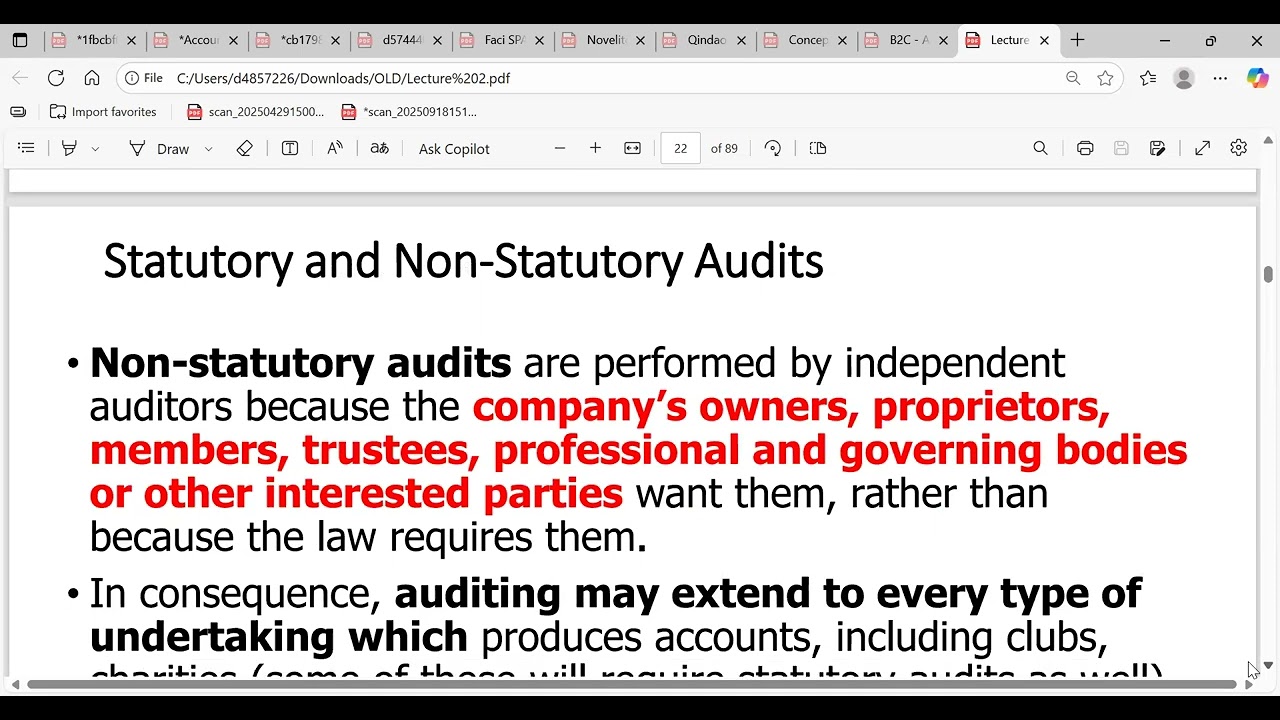Select the Erase tool

pyautogui.click(x=245, y=148)
